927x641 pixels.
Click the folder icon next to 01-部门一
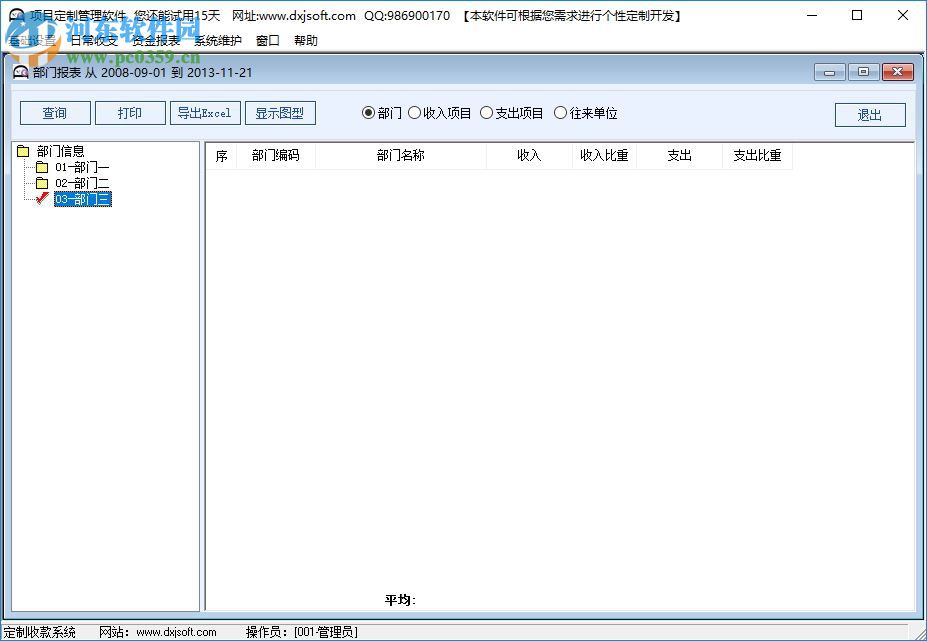coord(41,167)
